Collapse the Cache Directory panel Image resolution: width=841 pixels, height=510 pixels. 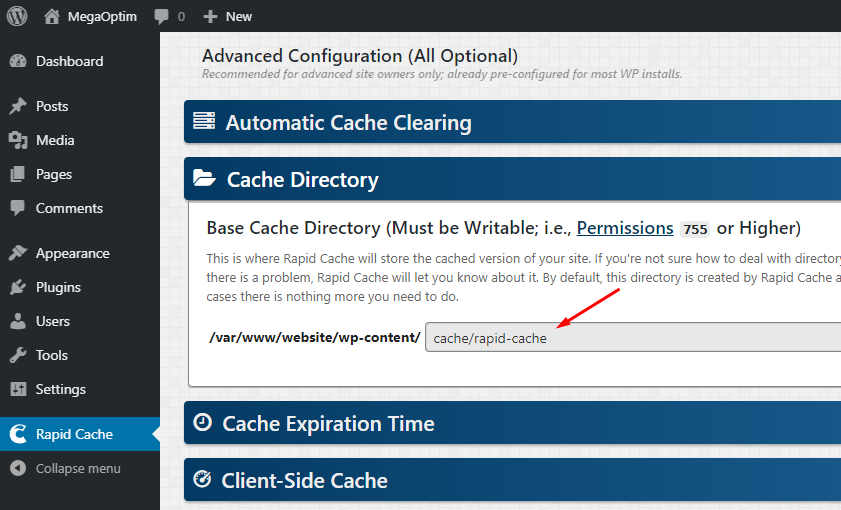[512, 179]
